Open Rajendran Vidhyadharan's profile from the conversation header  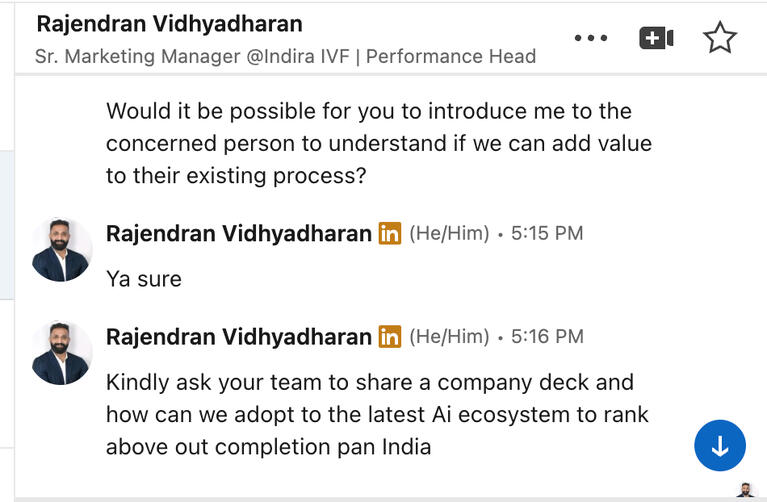(169, 23)
